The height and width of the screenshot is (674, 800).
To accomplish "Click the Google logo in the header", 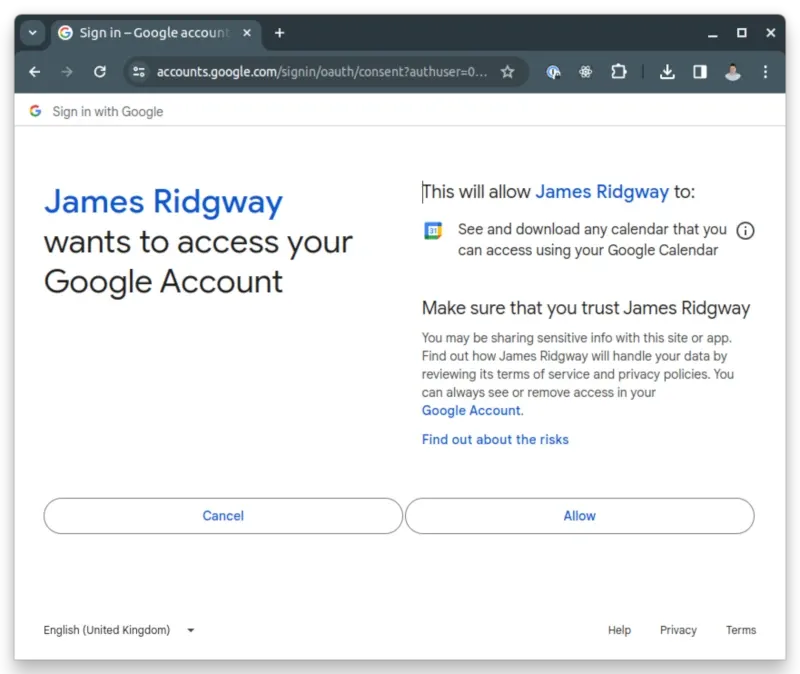I will click(35, 111).
